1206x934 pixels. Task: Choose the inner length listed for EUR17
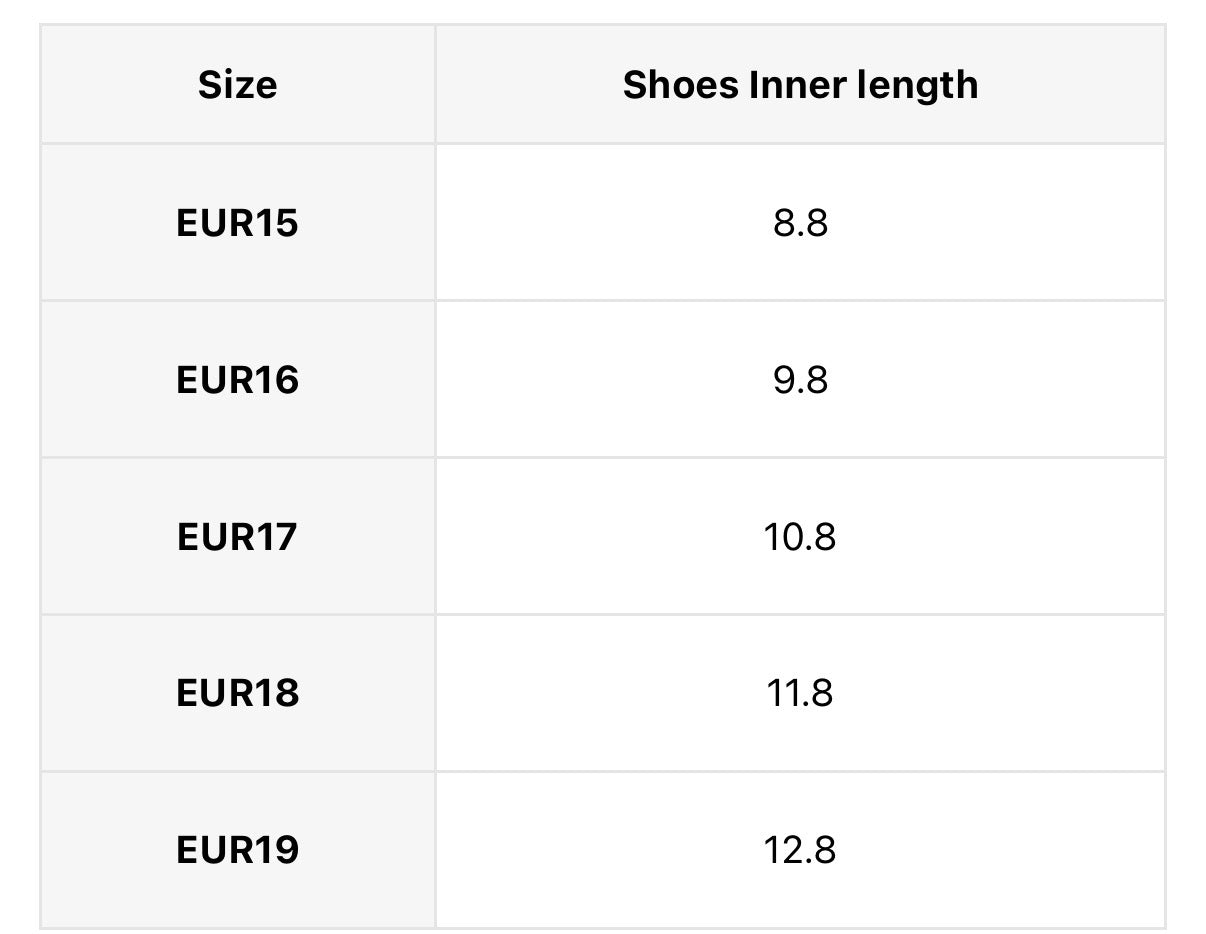pos(800,537)
